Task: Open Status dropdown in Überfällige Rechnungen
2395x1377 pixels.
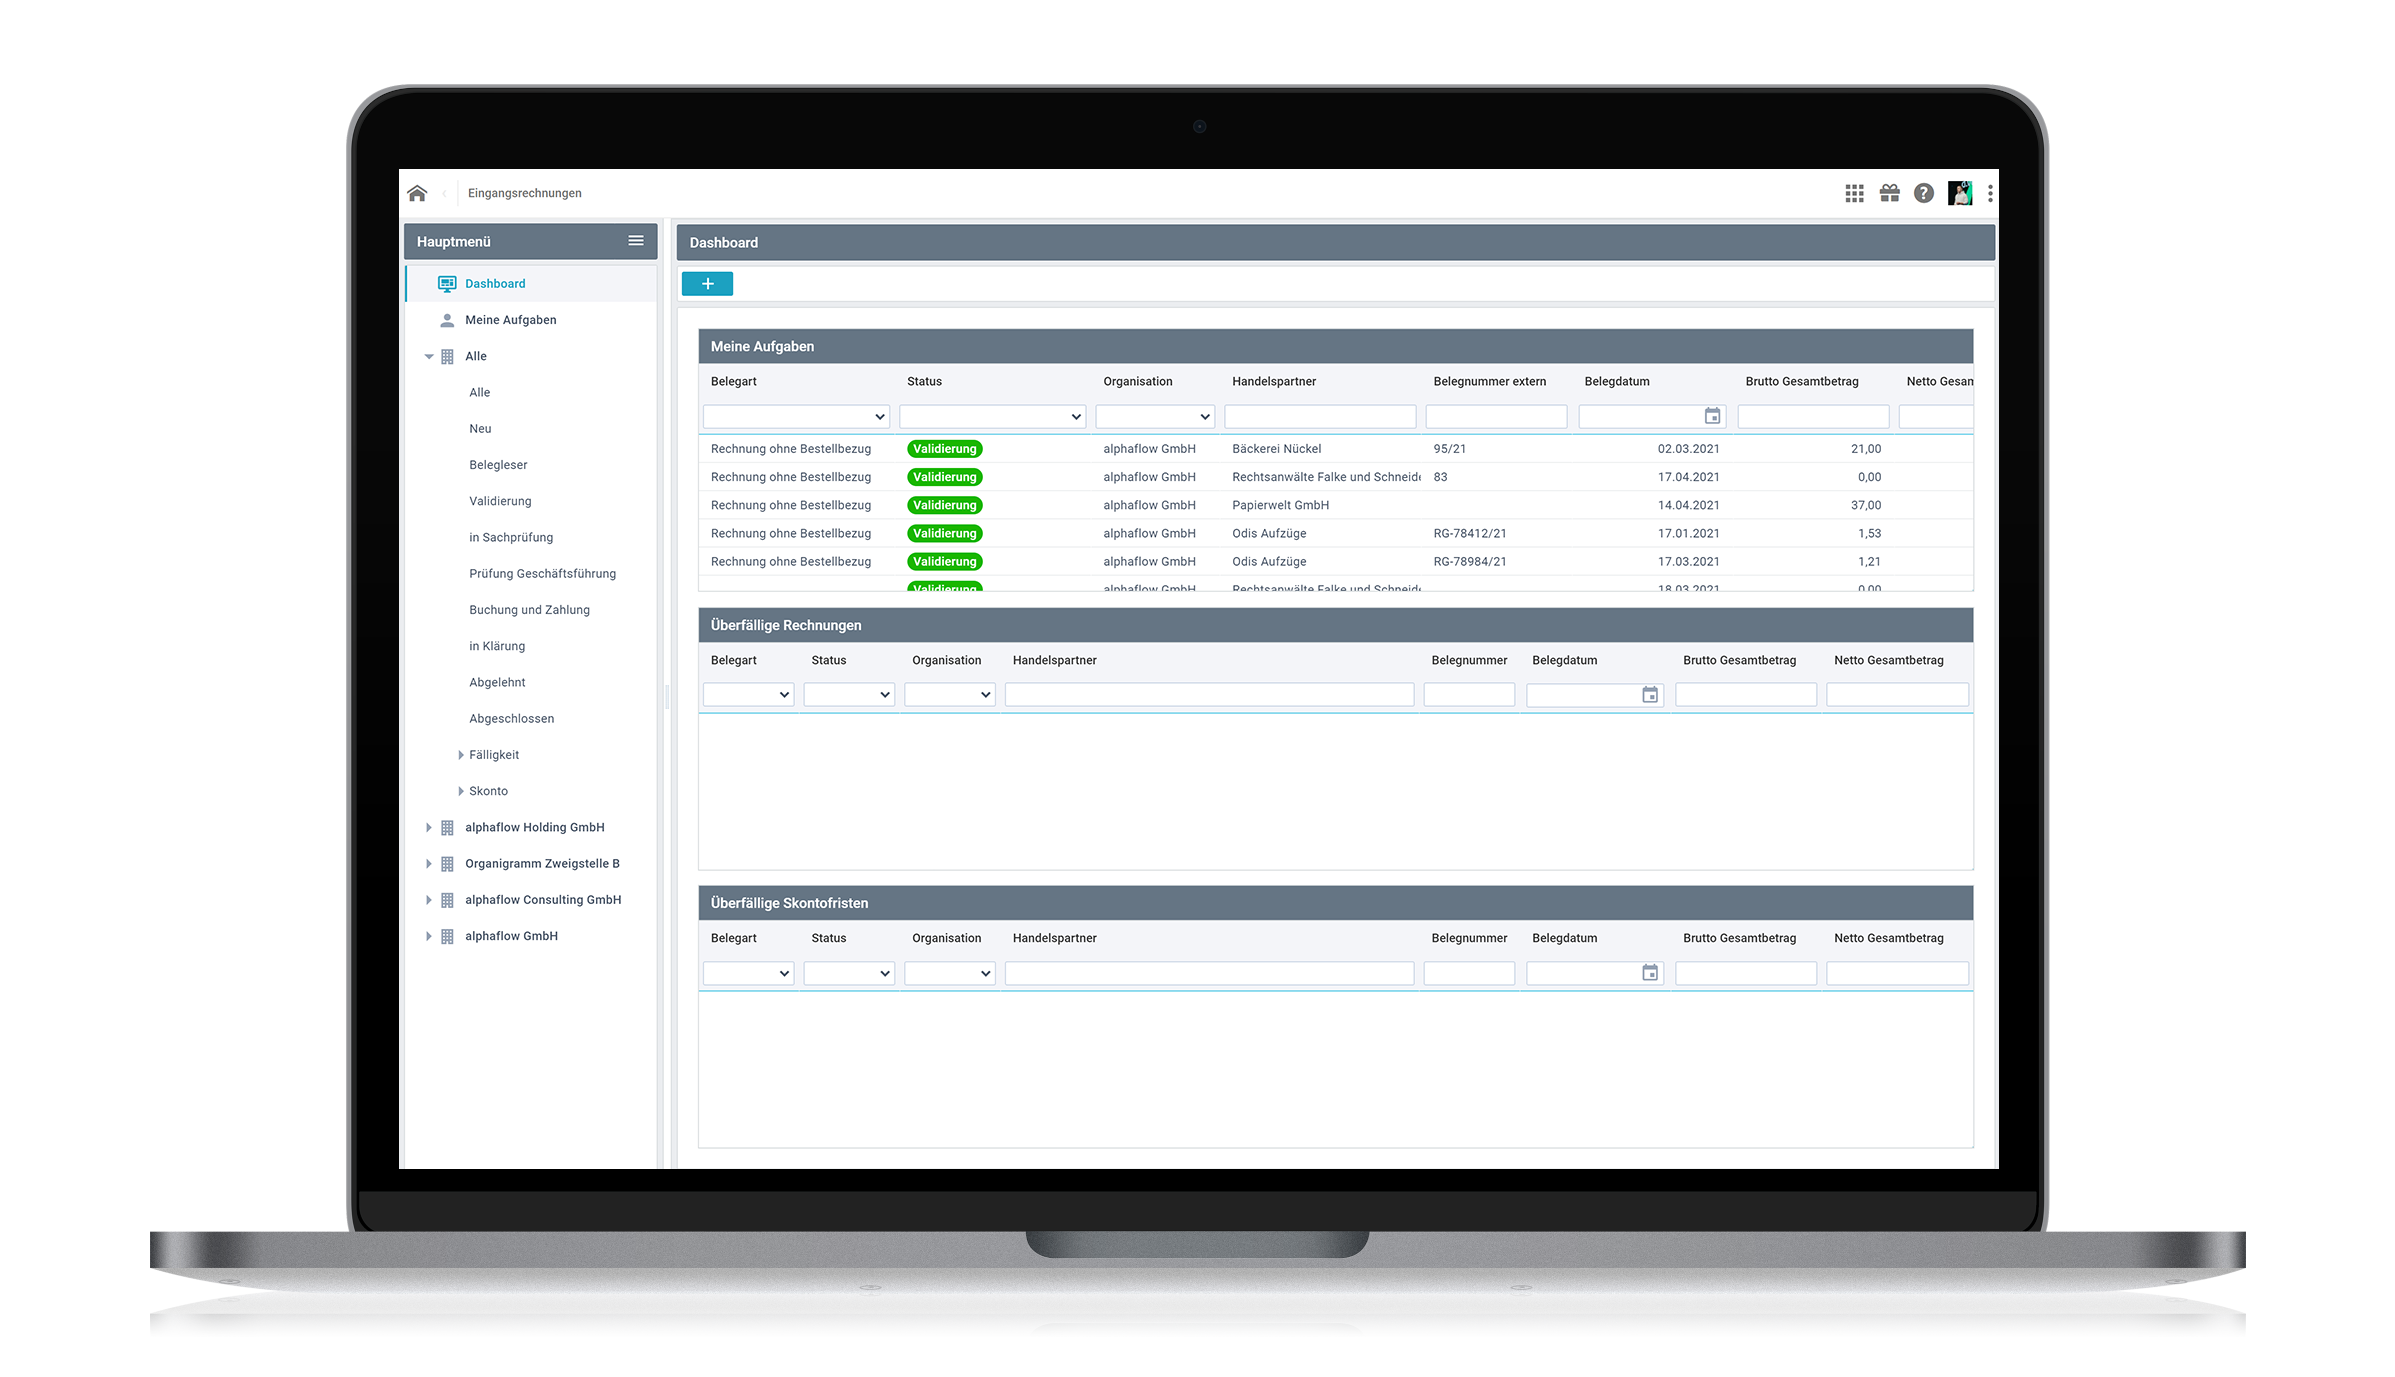Action: (849, 695)
